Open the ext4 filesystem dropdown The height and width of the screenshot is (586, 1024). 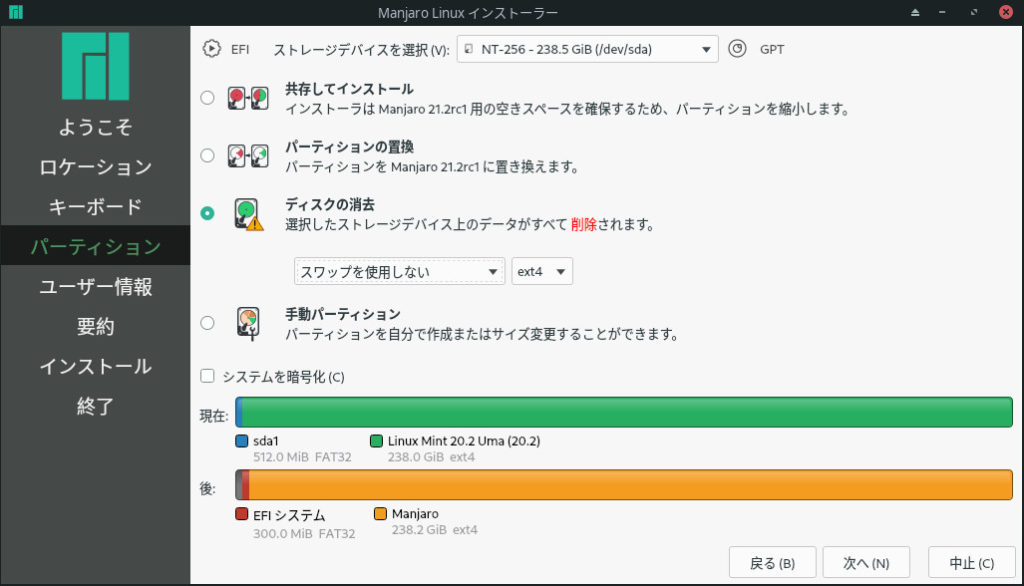point(542,271)
